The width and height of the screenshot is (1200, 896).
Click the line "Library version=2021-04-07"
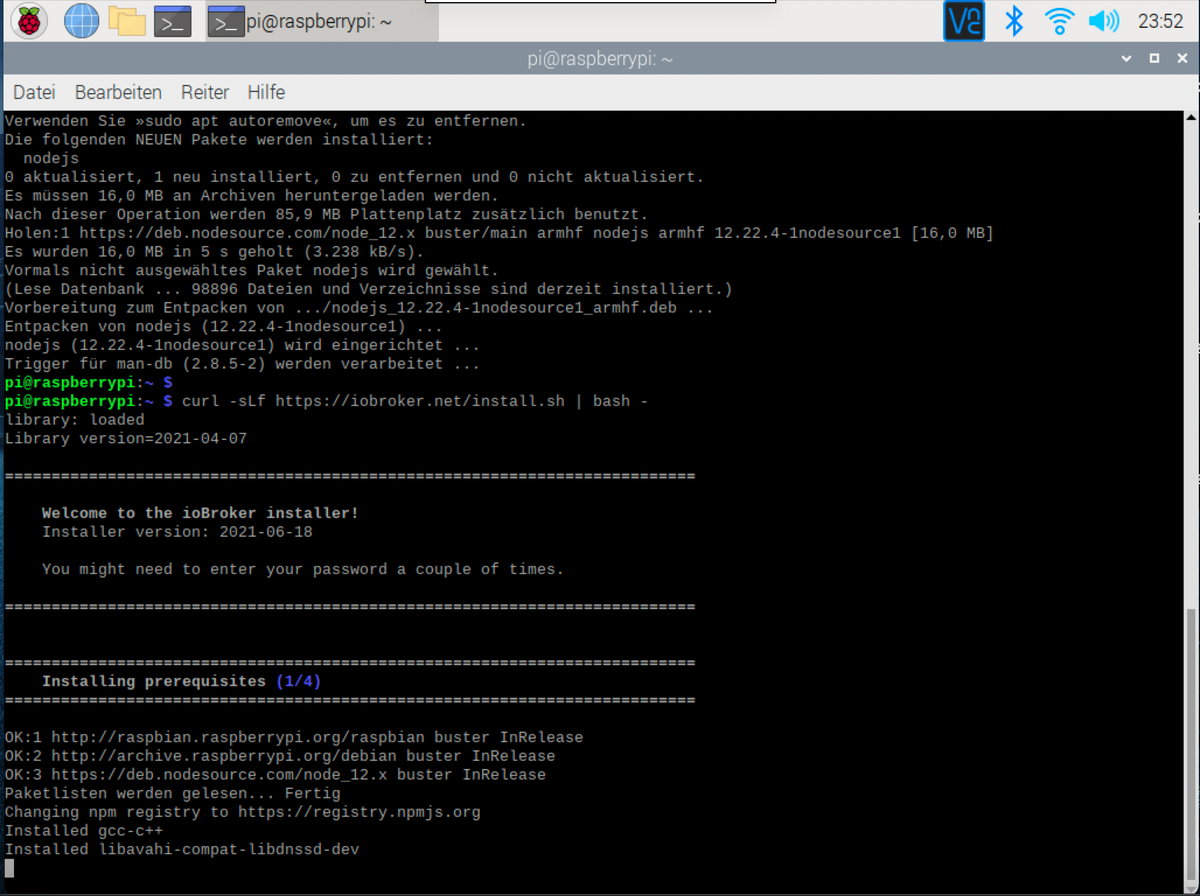point(126,439)
